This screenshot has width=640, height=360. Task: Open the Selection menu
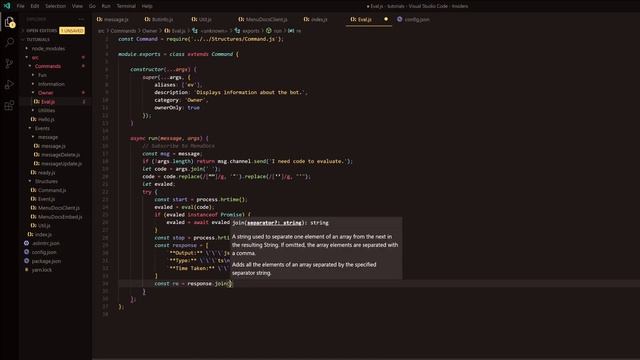(x=56, y=6)
